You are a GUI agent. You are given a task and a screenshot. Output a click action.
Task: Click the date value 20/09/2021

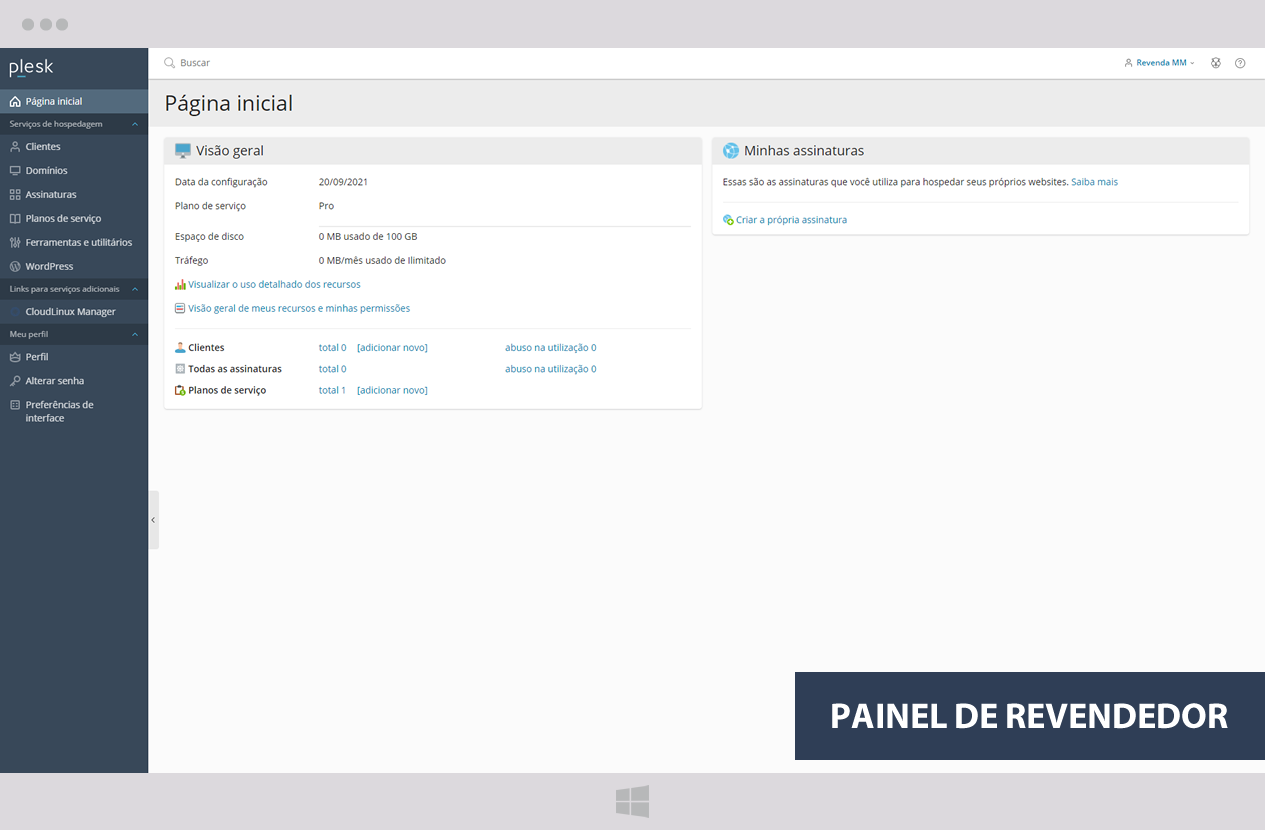[x=344, y=182]
